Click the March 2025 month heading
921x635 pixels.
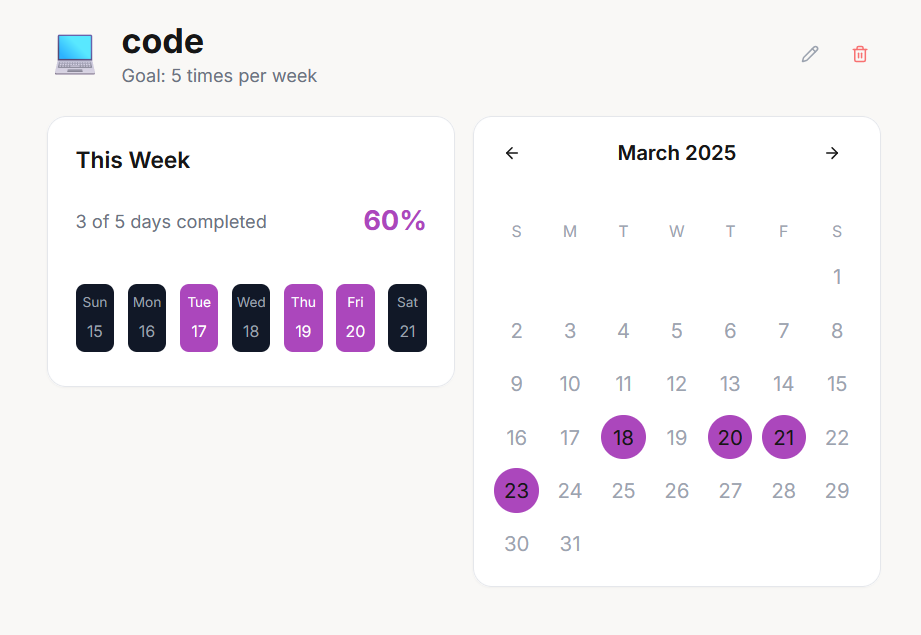(676, 153)
